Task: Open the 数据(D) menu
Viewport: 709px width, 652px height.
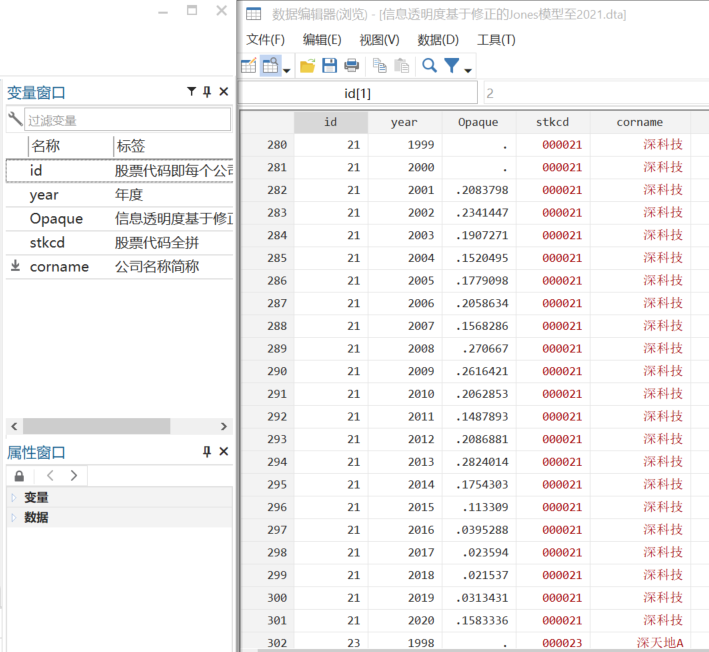Action: (x=437, y=40)
